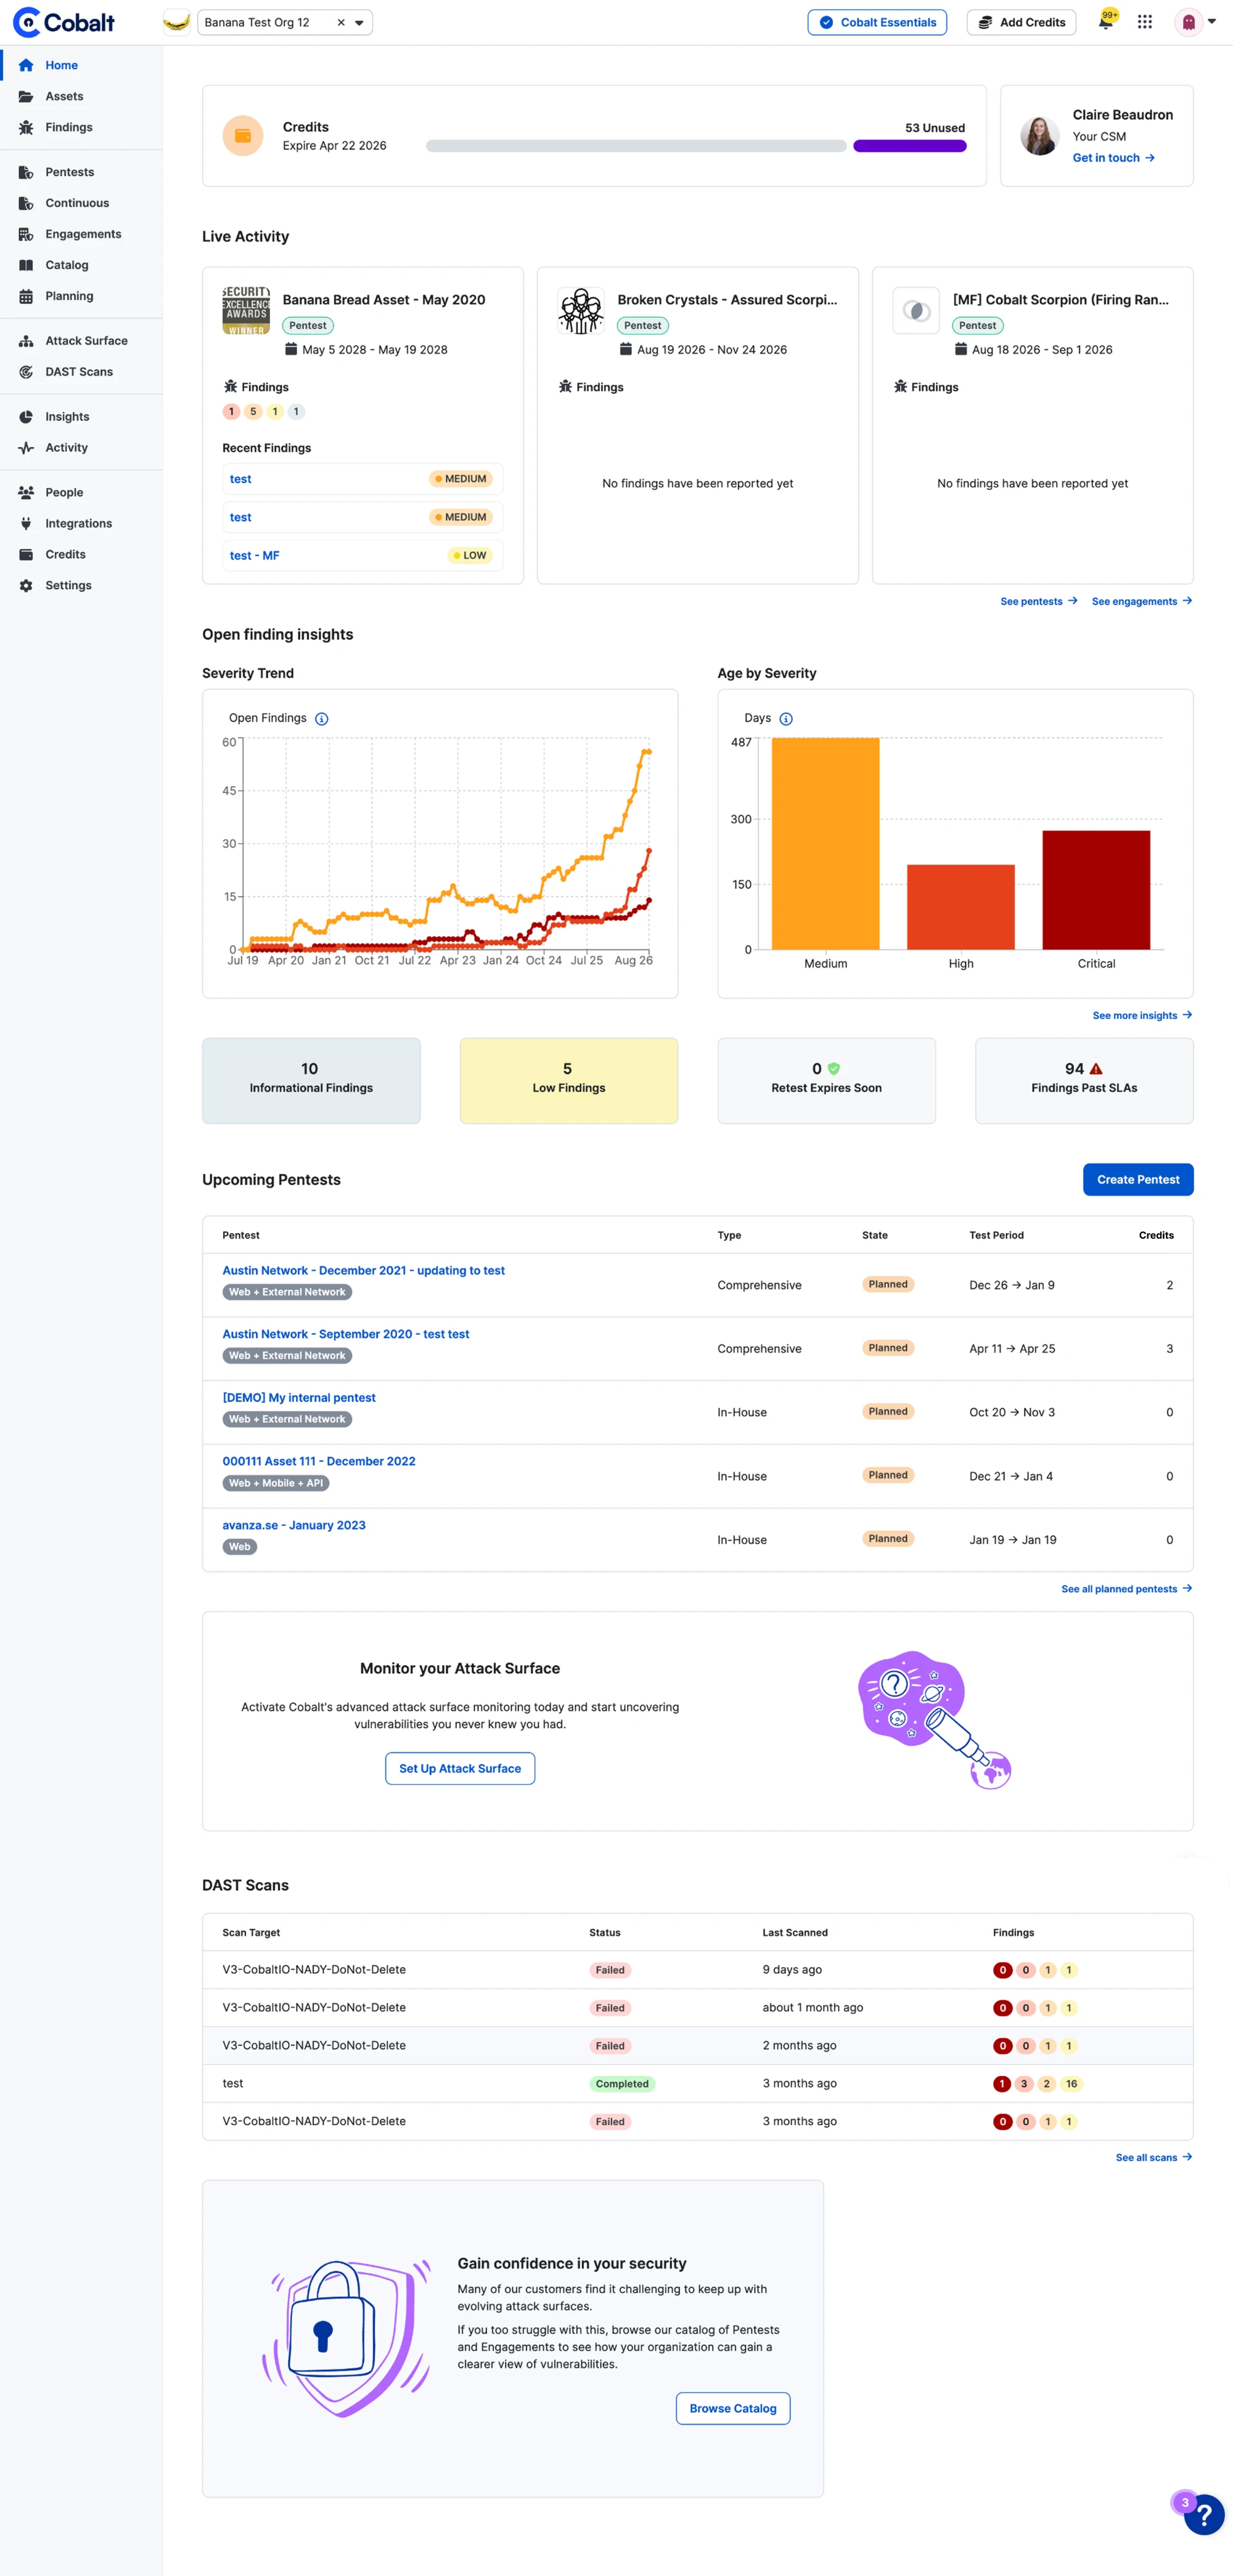Open the 94 Findings Past SLAs card
This screenshot has width=1233, height=2576.
point(1084,1081)
